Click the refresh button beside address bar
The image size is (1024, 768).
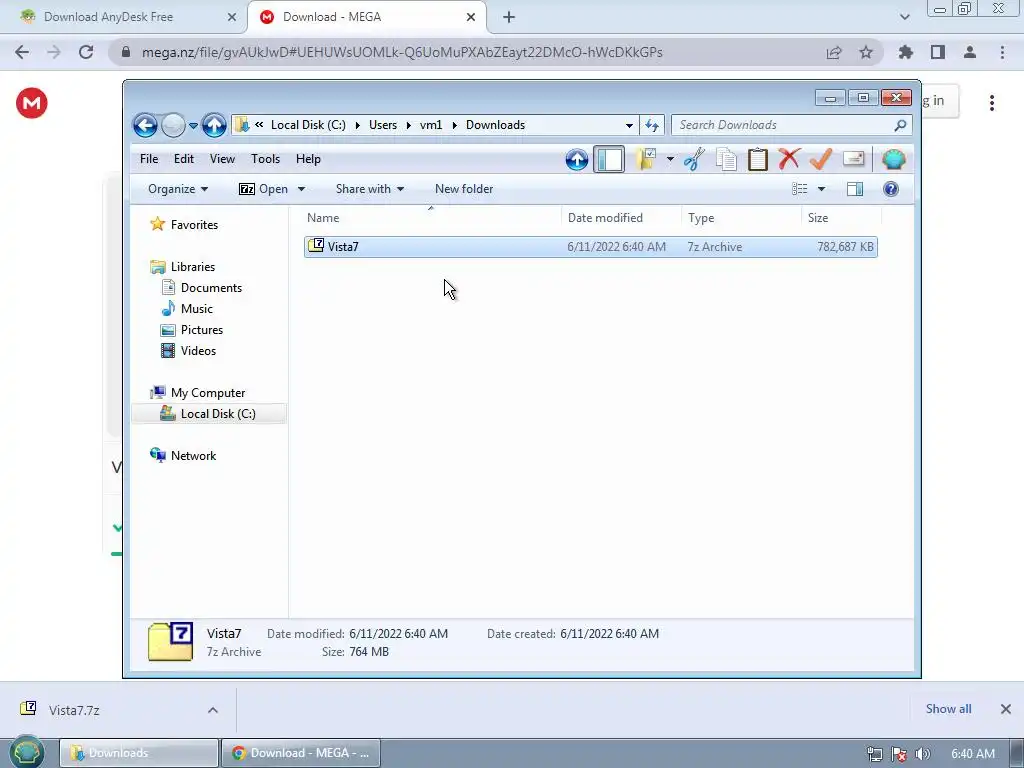[x=652, y=125]
